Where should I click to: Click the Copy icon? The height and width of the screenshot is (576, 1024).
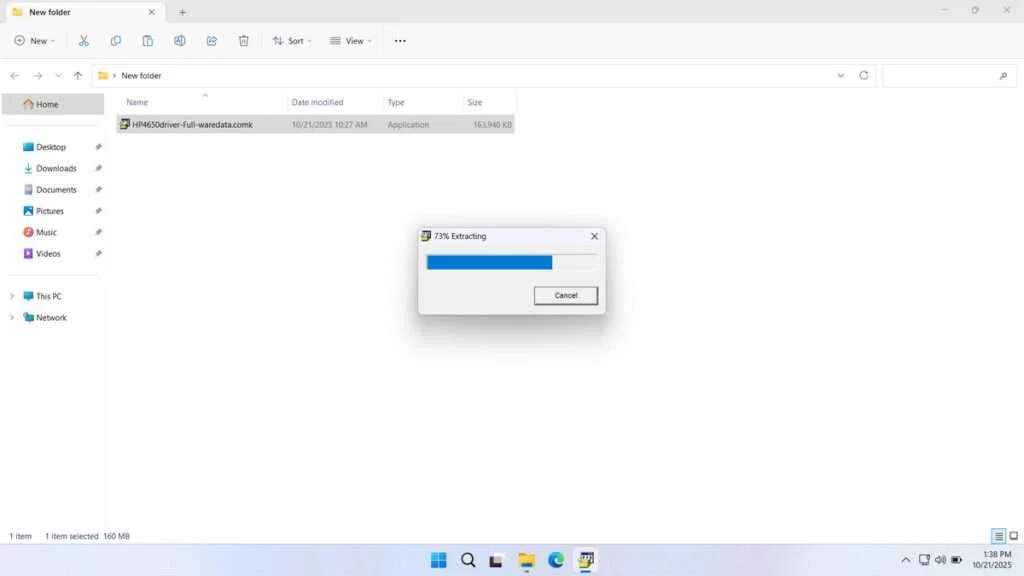(x=116, y=40)
